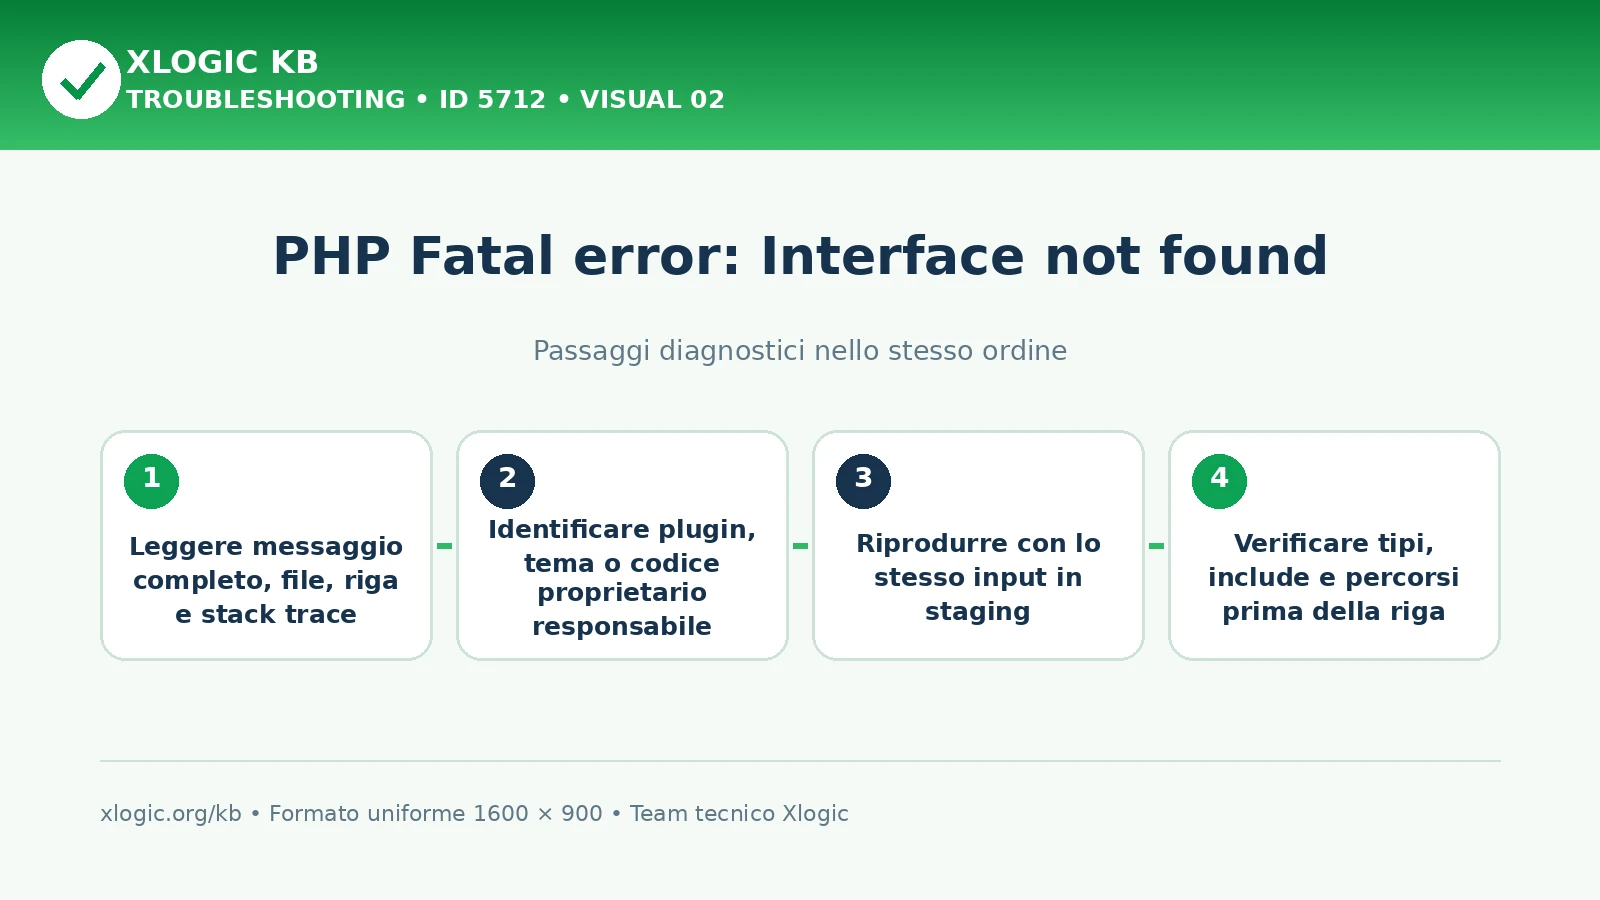
Task: Click the TROUBLESHOOTING • ID 5712 • VISUAL 02 line
Action: [x=425, y=100]
